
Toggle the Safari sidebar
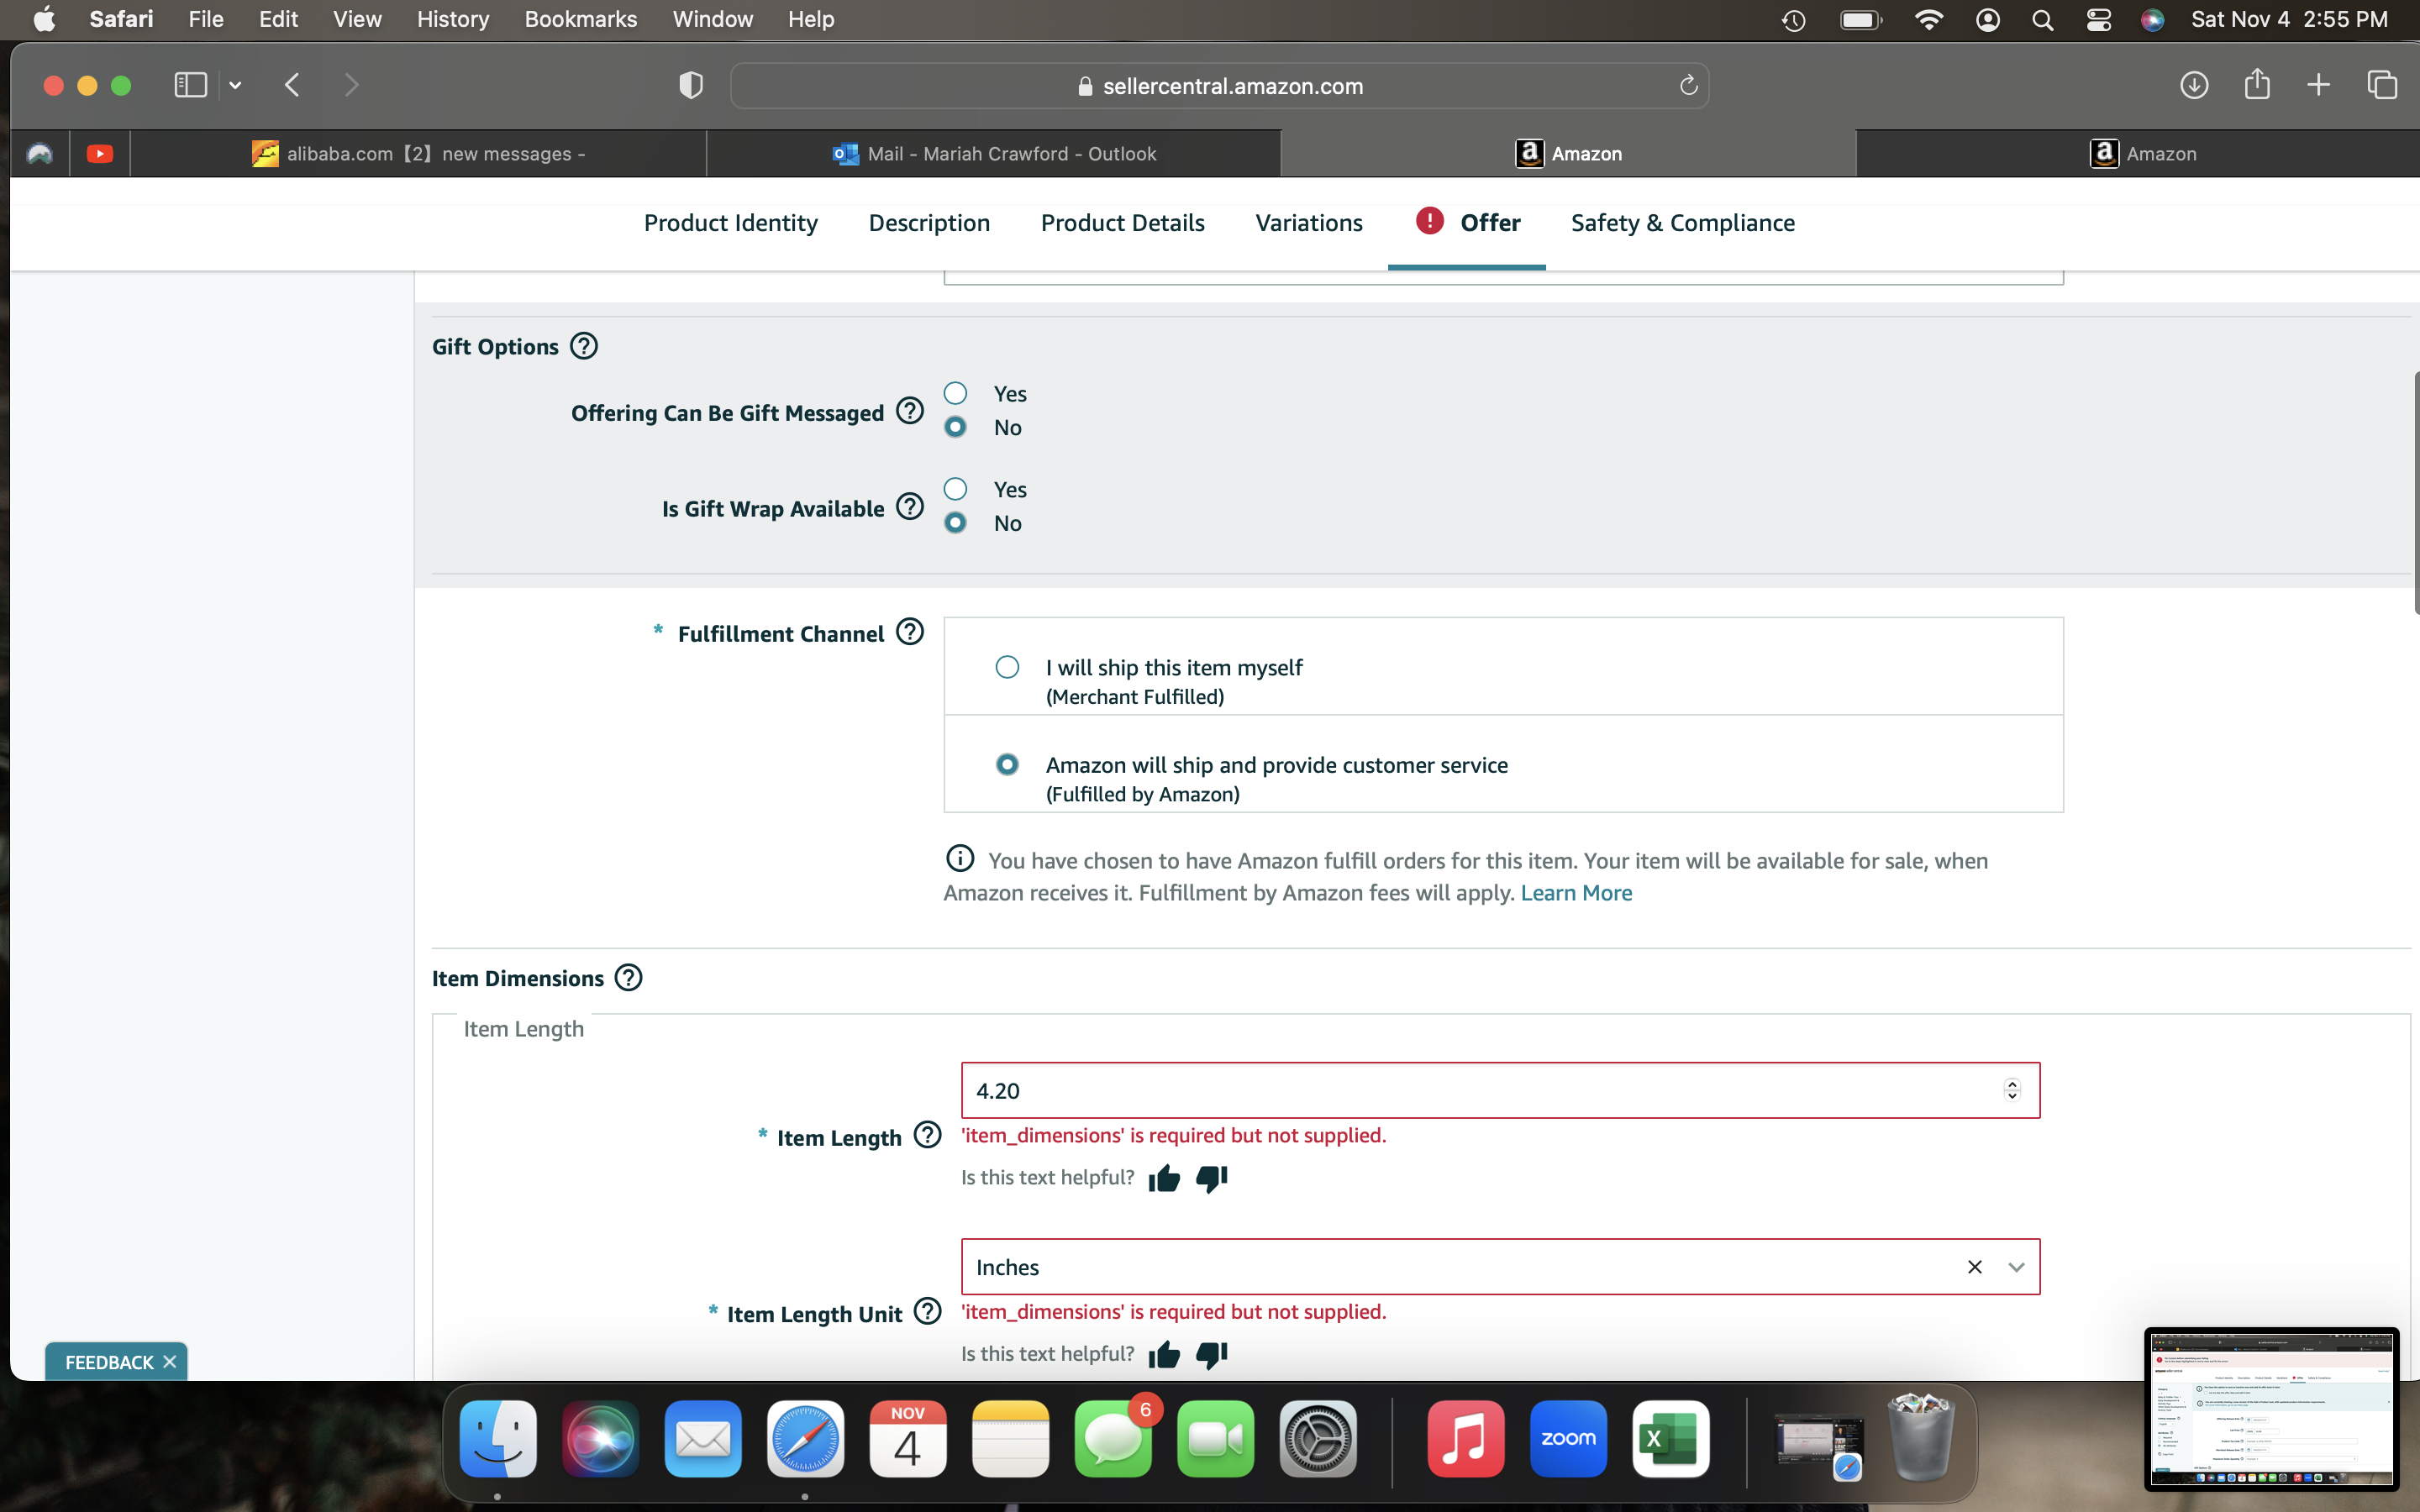pyautogui.click(x=190, y=85)
